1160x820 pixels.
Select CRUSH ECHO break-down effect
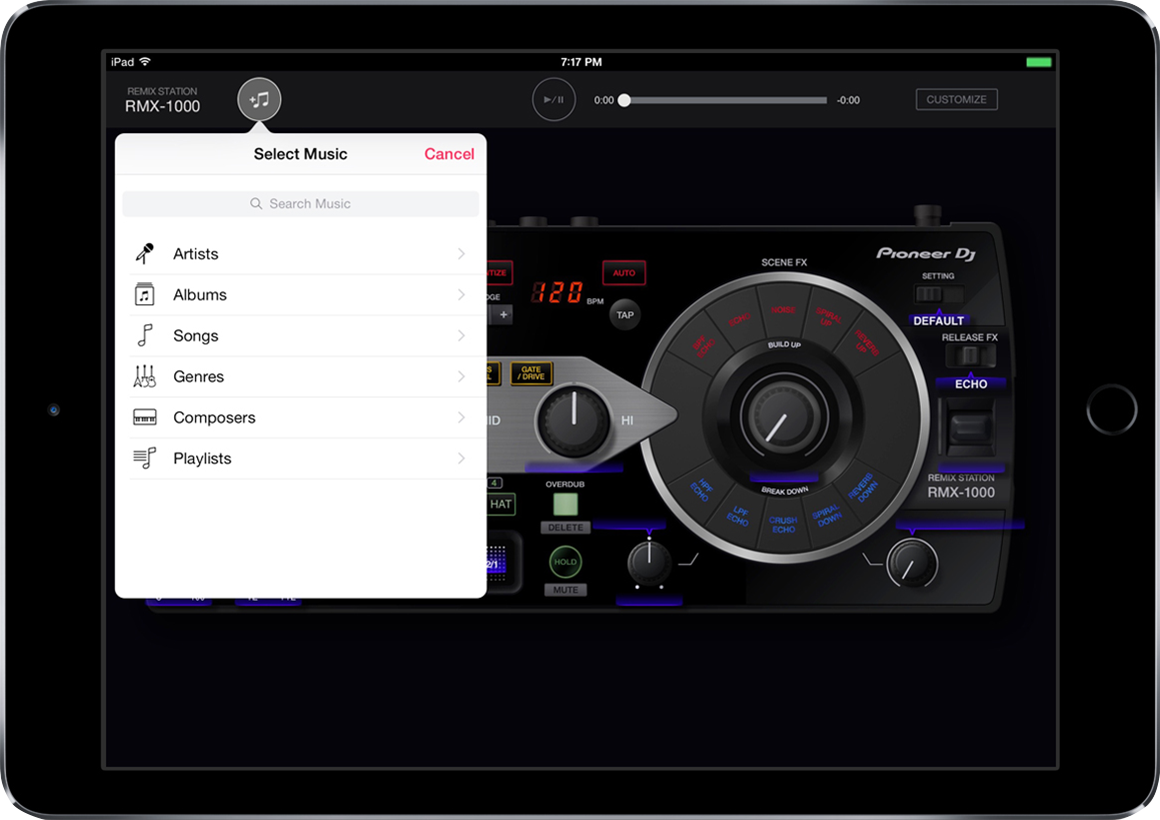pyautogui.click(x=783, y=525)
